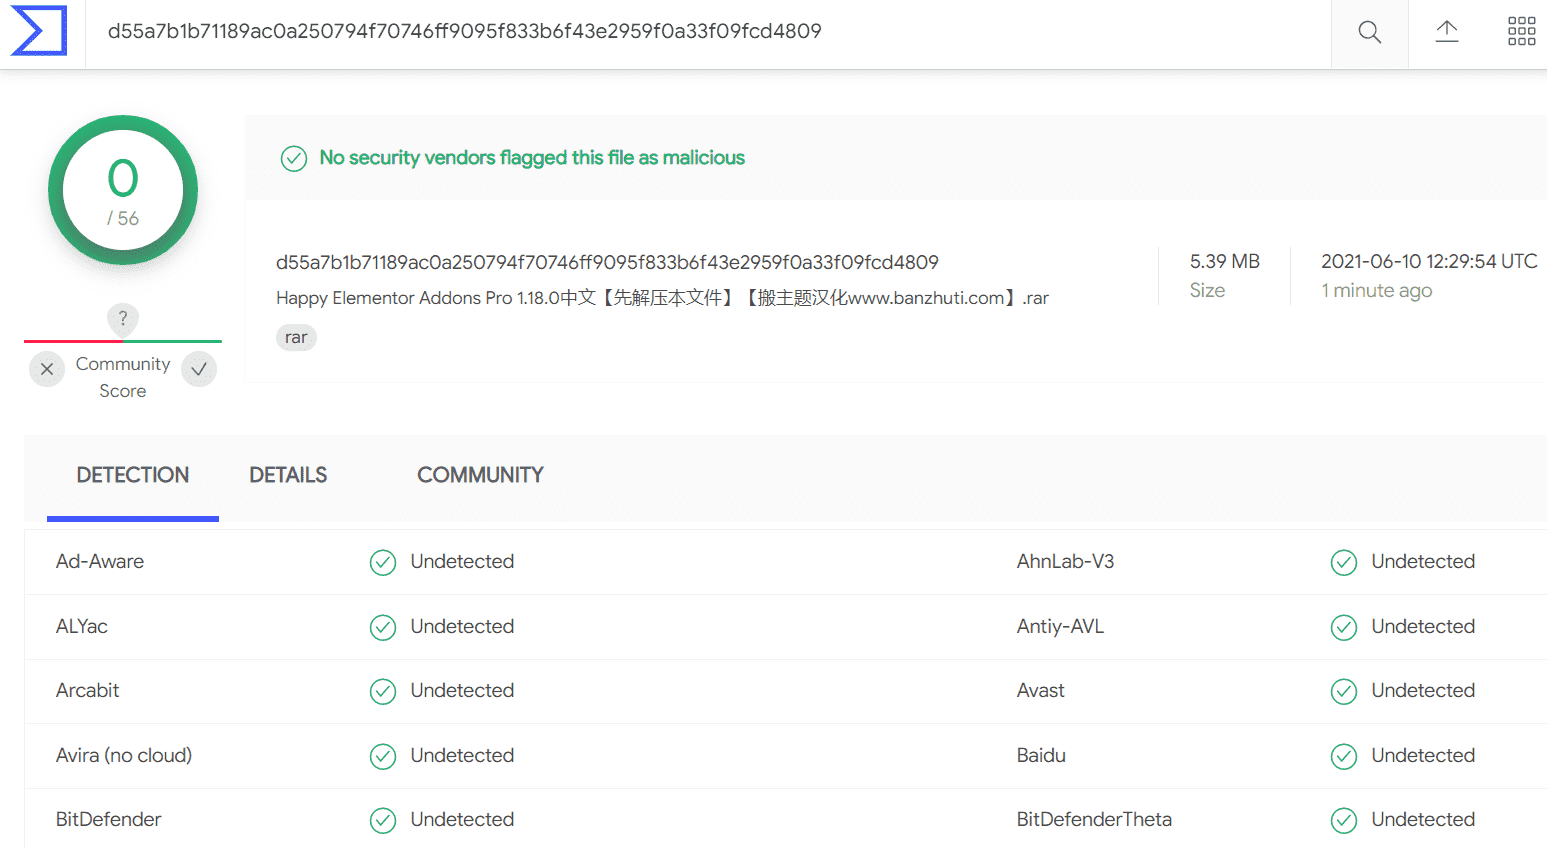Click the Size label under 5.39 MB
The width and height of the screenshot is (1547, 848).
pyautogui.click(x=1207, y=291)
